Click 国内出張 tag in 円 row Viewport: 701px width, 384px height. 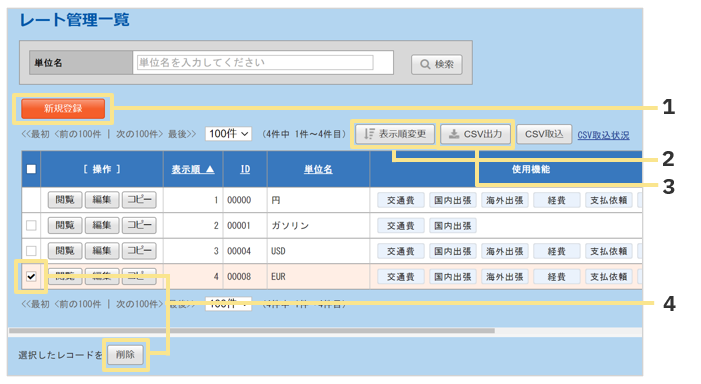click(453, 200)
